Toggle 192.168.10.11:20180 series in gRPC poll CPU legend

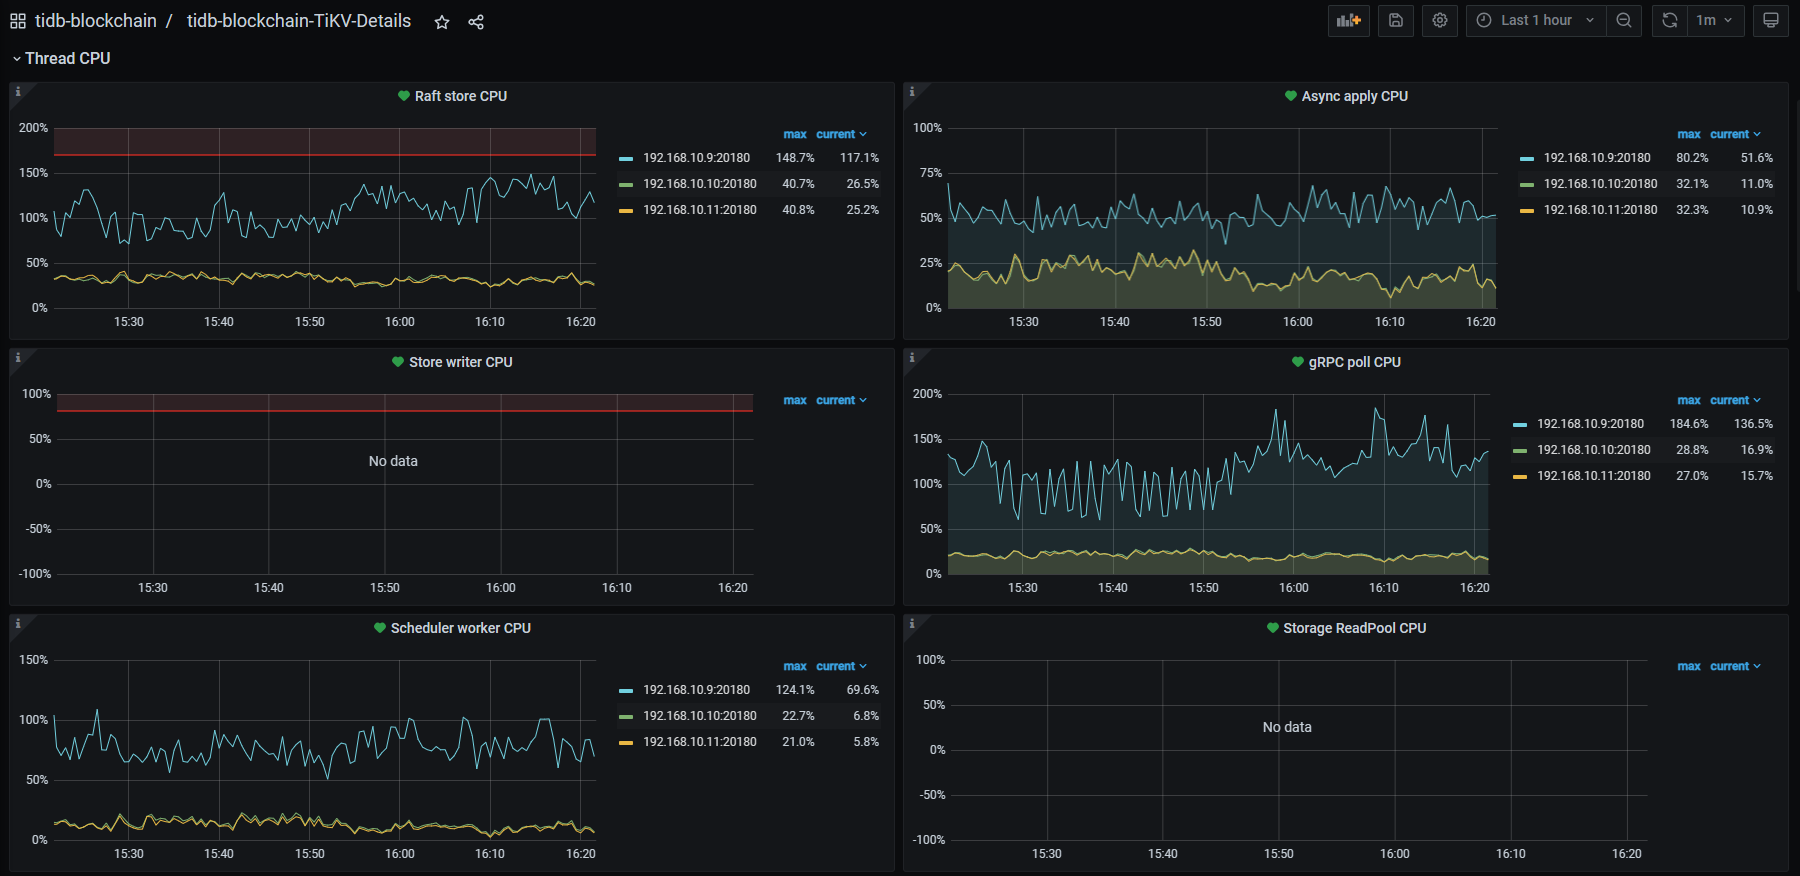tap(1593, 476)
